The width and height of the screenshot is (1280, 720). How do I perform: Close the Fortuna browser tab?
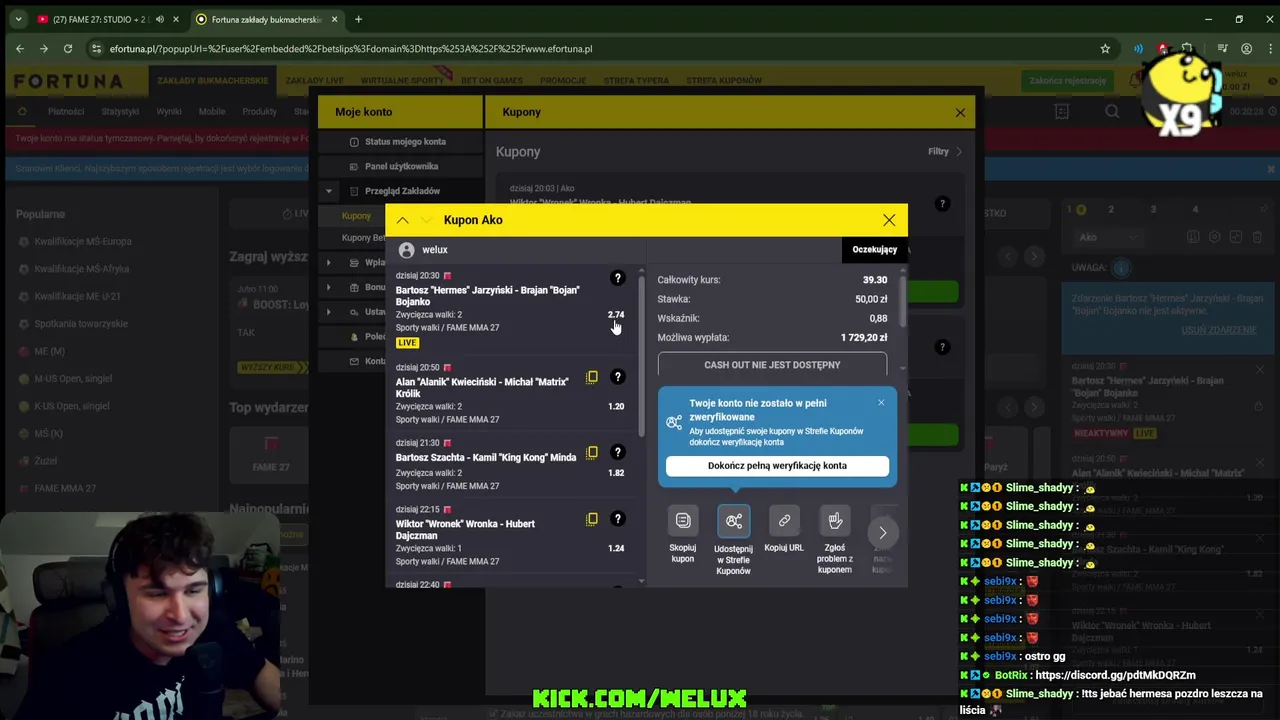click(334, 19)
